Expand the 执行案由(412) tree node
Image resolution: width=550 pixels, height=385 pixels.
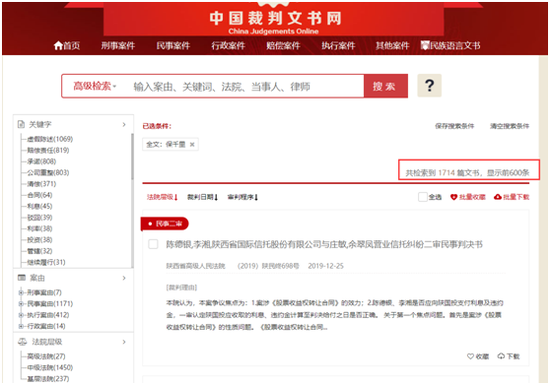point(21,315)
